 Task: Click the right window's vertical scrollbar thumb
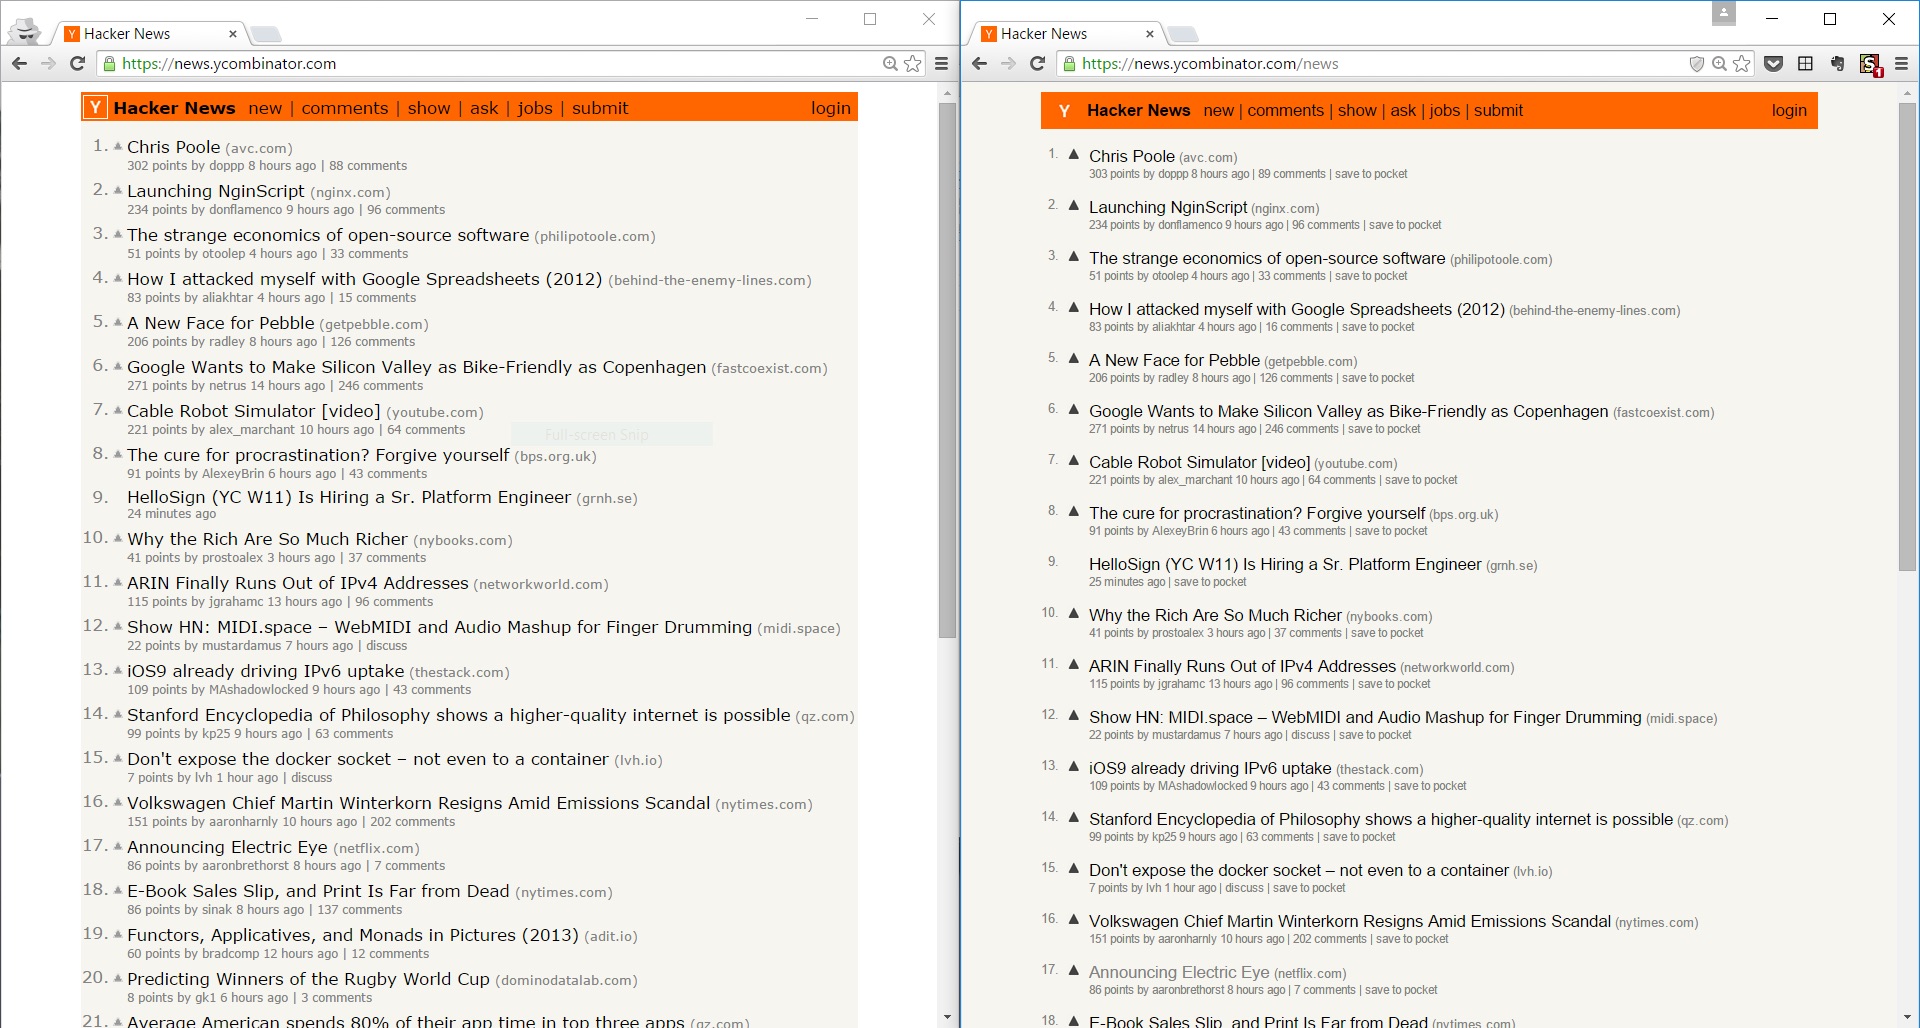[x=1907, y=337]
